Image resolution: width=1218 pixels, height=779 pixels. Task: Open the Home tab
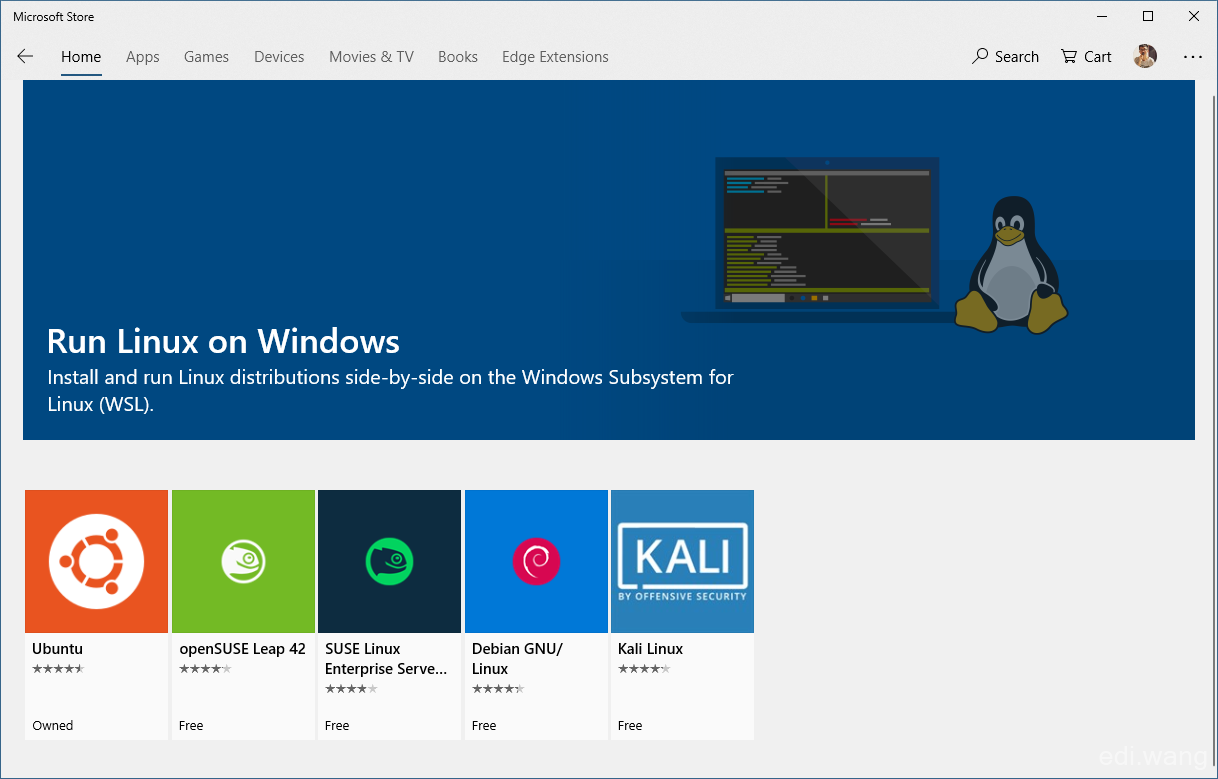pos(81,57)
